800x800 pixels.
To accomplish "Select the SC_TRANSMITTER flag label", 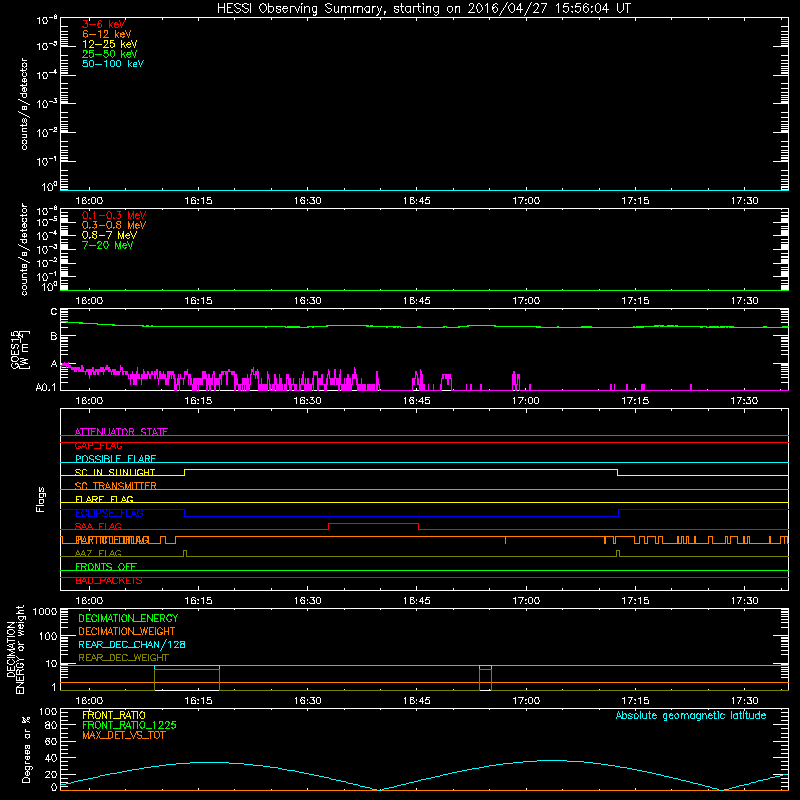I will point(115,486).
